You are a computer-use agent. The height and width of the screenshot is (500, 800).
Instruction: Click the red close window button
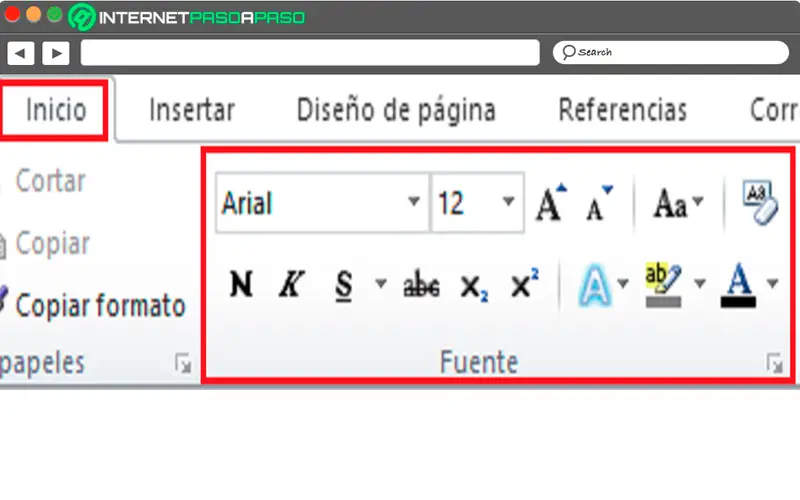point(12,14)
